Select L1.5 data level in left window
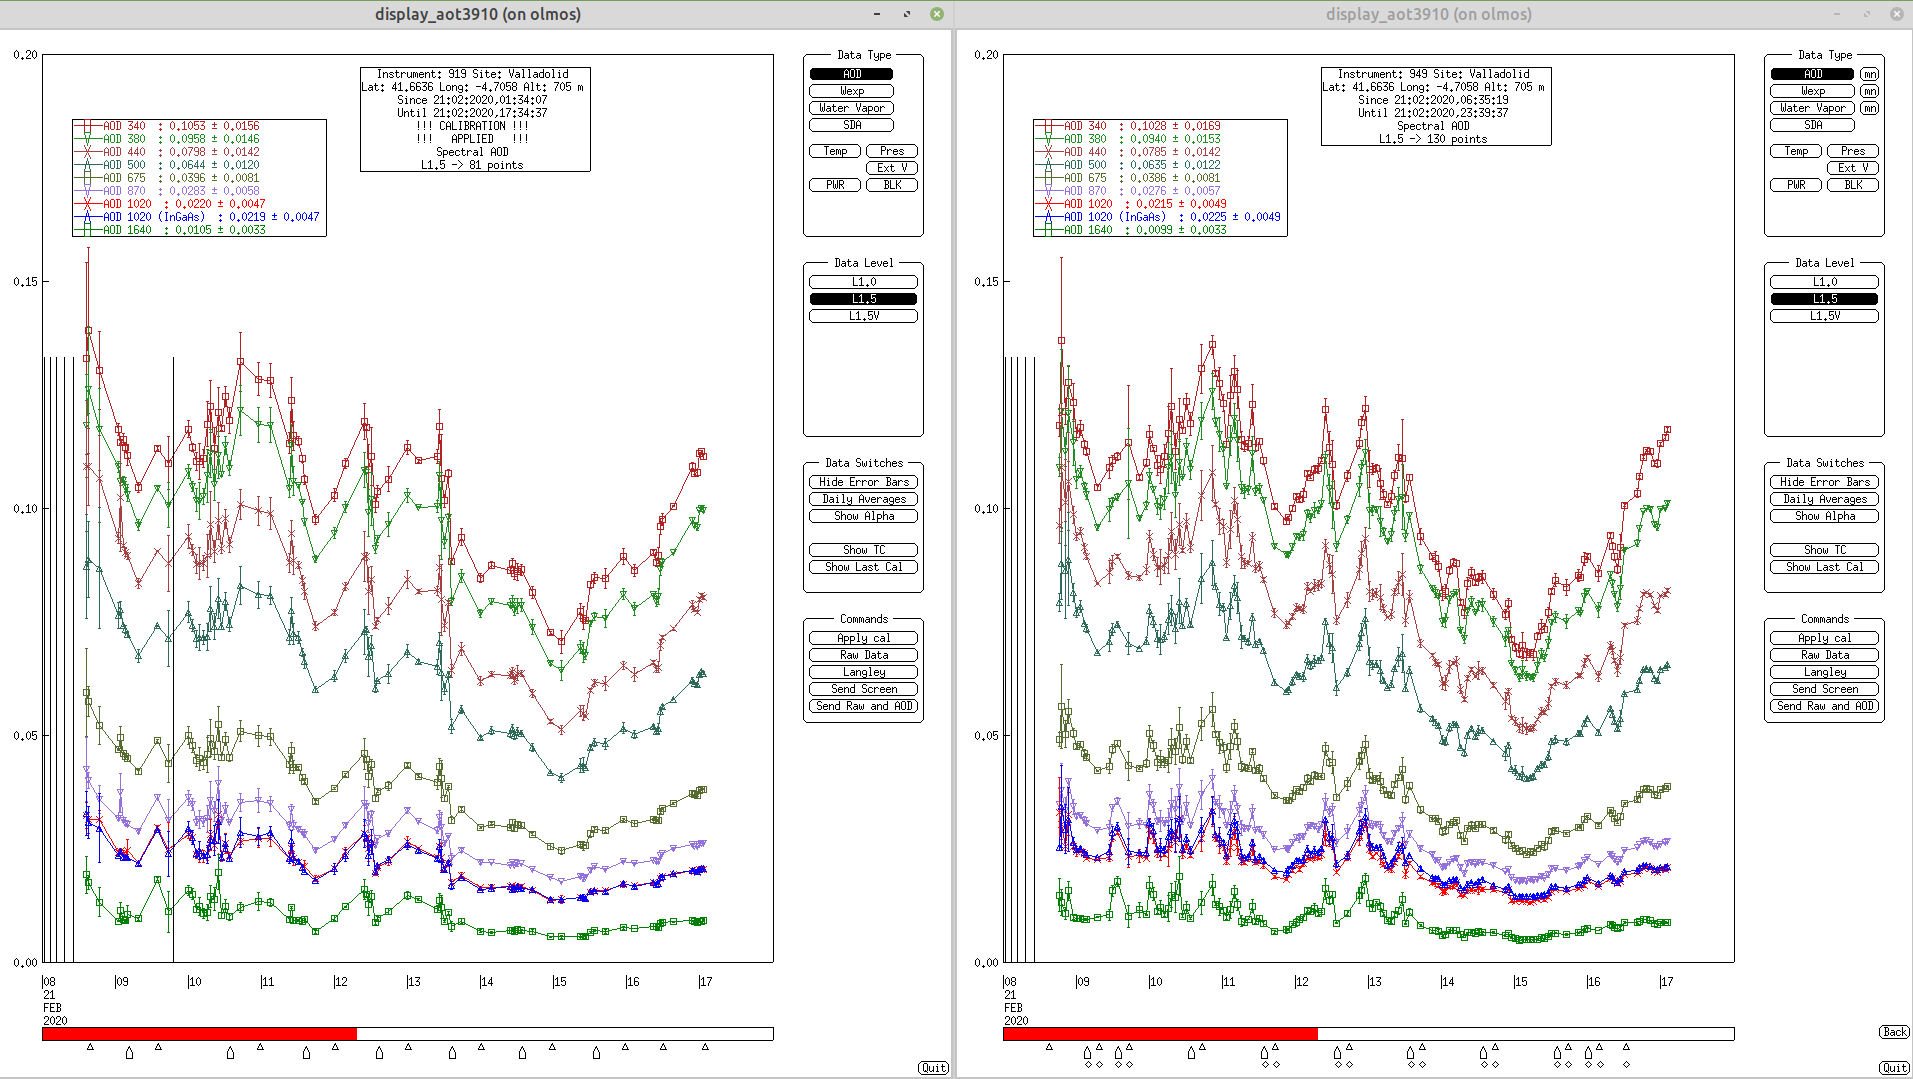The image size is (1913, 1079). pos(863,299)
